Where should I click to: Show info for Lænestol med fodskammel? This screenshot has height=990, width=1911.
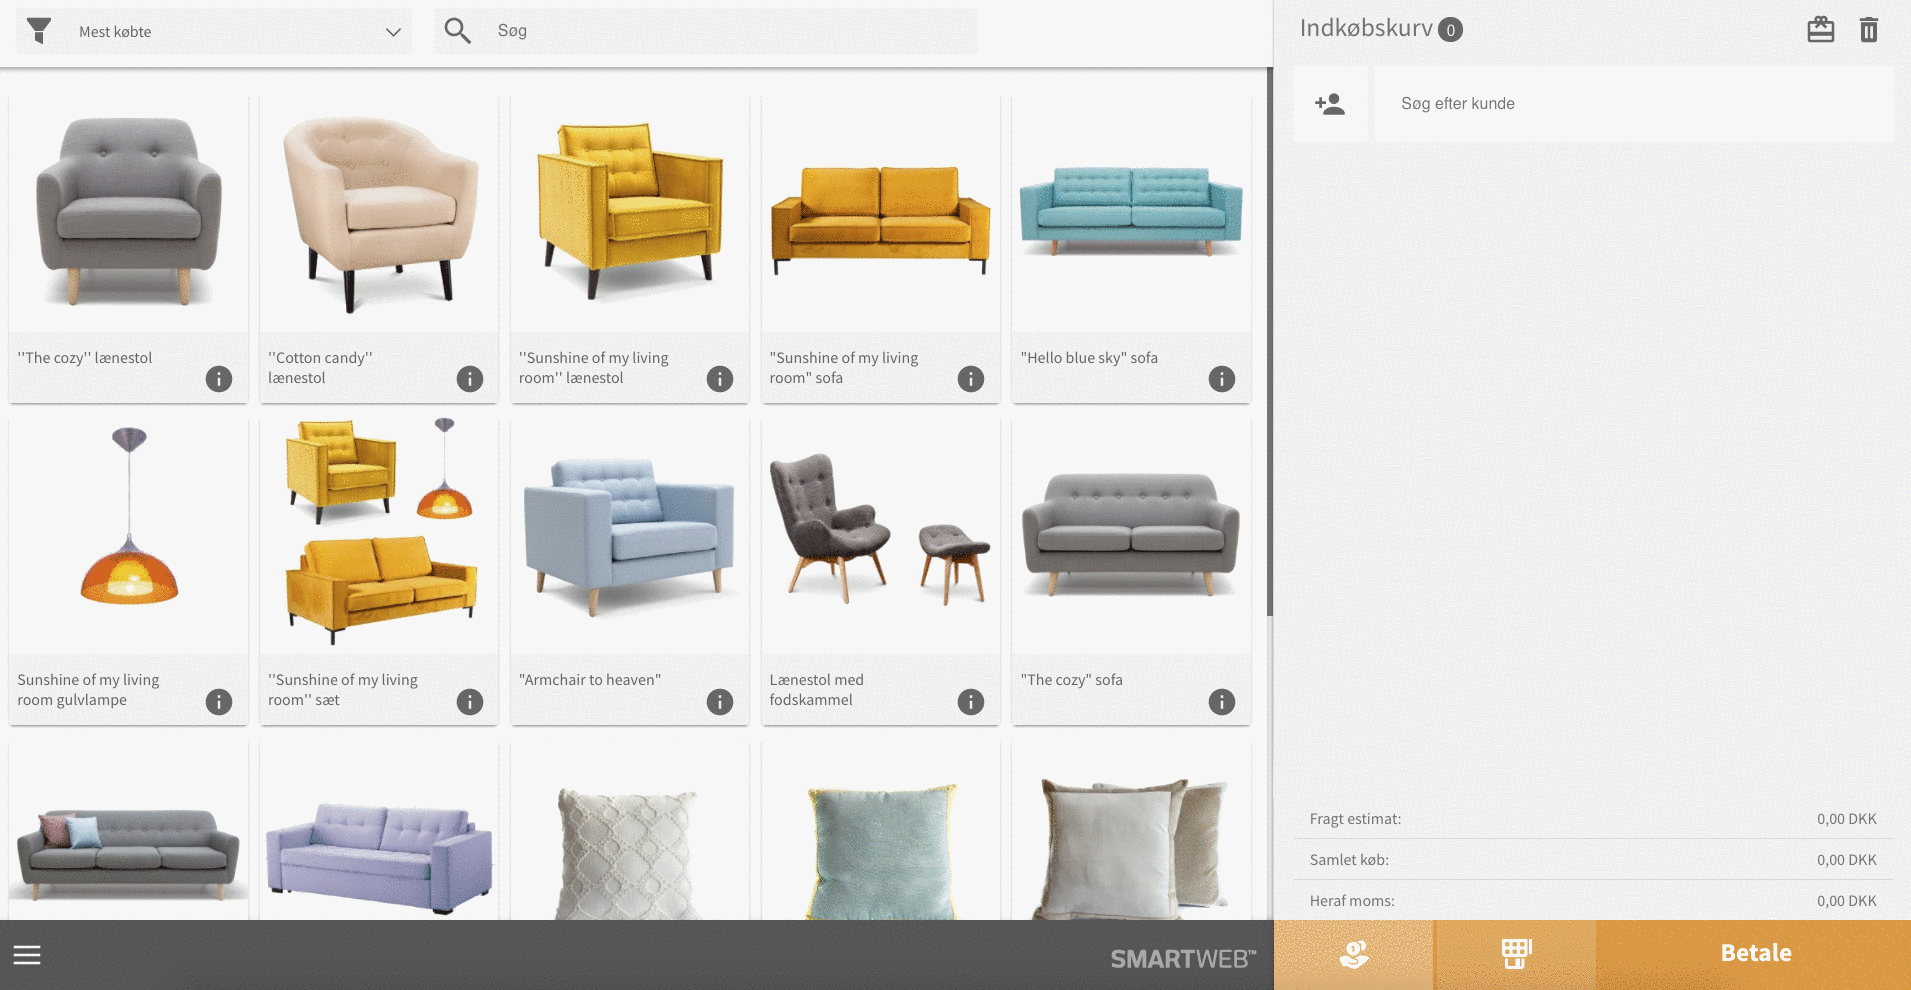tap(971, 702)
